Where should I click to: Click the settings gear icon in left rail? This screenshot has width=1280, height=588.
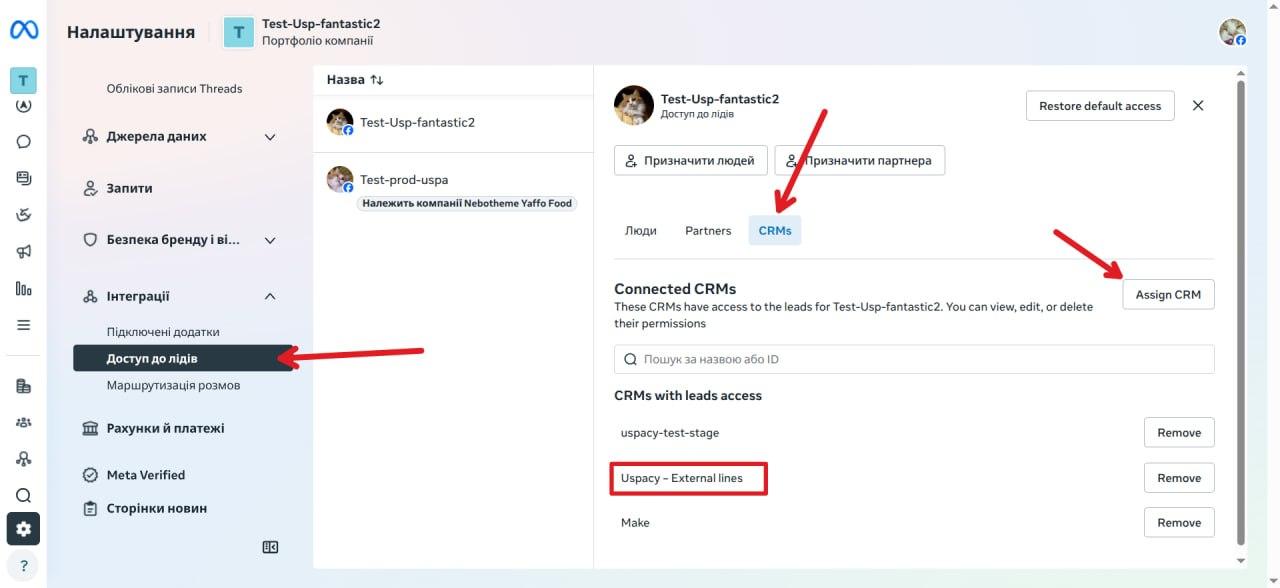(x=24, y=529)
